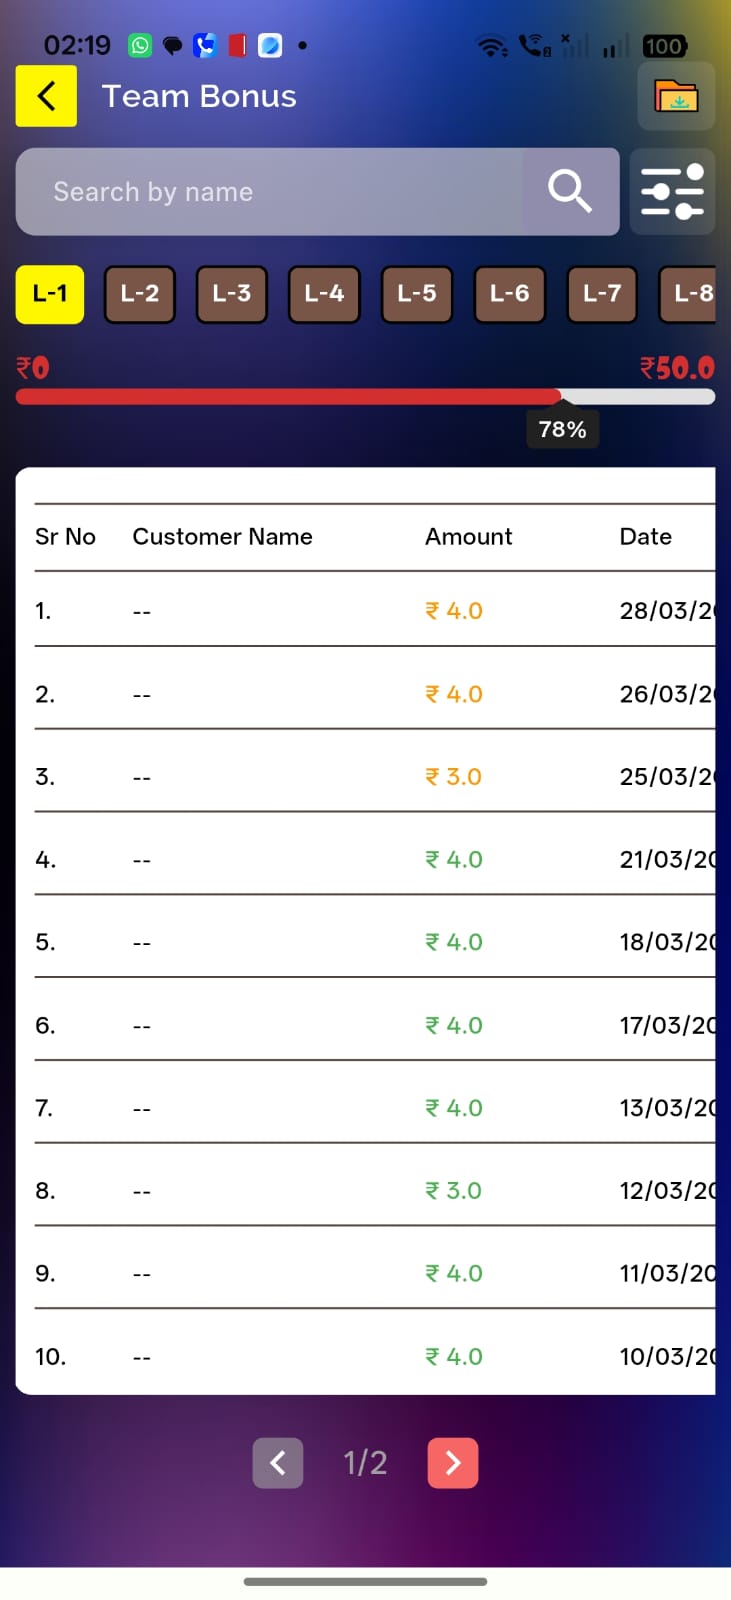Click the red bonus progress bar

[288, 397]
